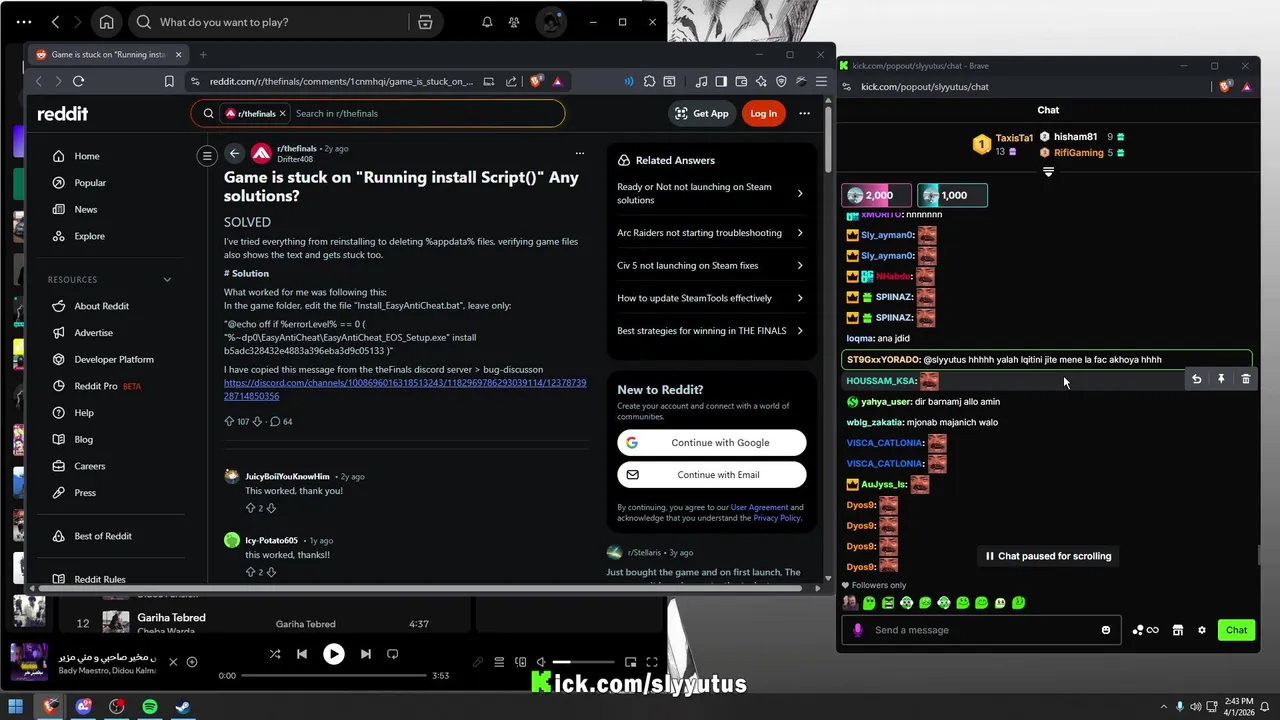Upvote JuicyBoiiYouKnowHim's comment
Viewport: 1280px width, 720px height.
pos(250,509)
